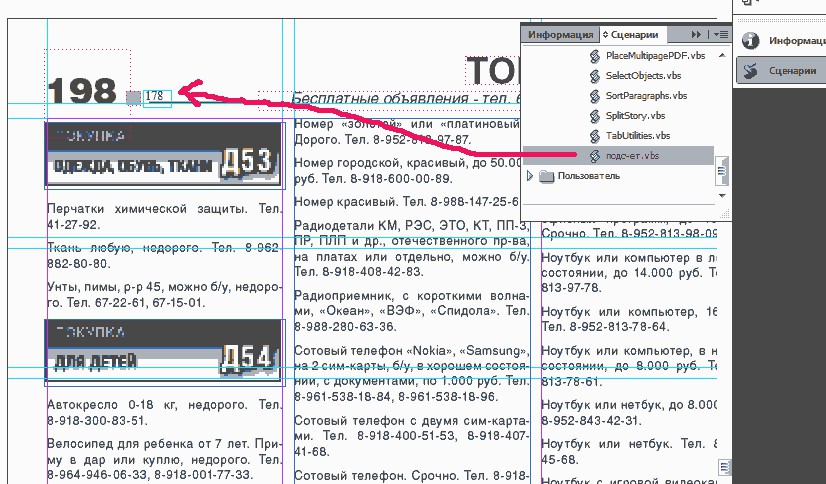Select SortParagraphs.vbs script name
The width and height of the screenshot is (826, 484).
tap(646, 96)
